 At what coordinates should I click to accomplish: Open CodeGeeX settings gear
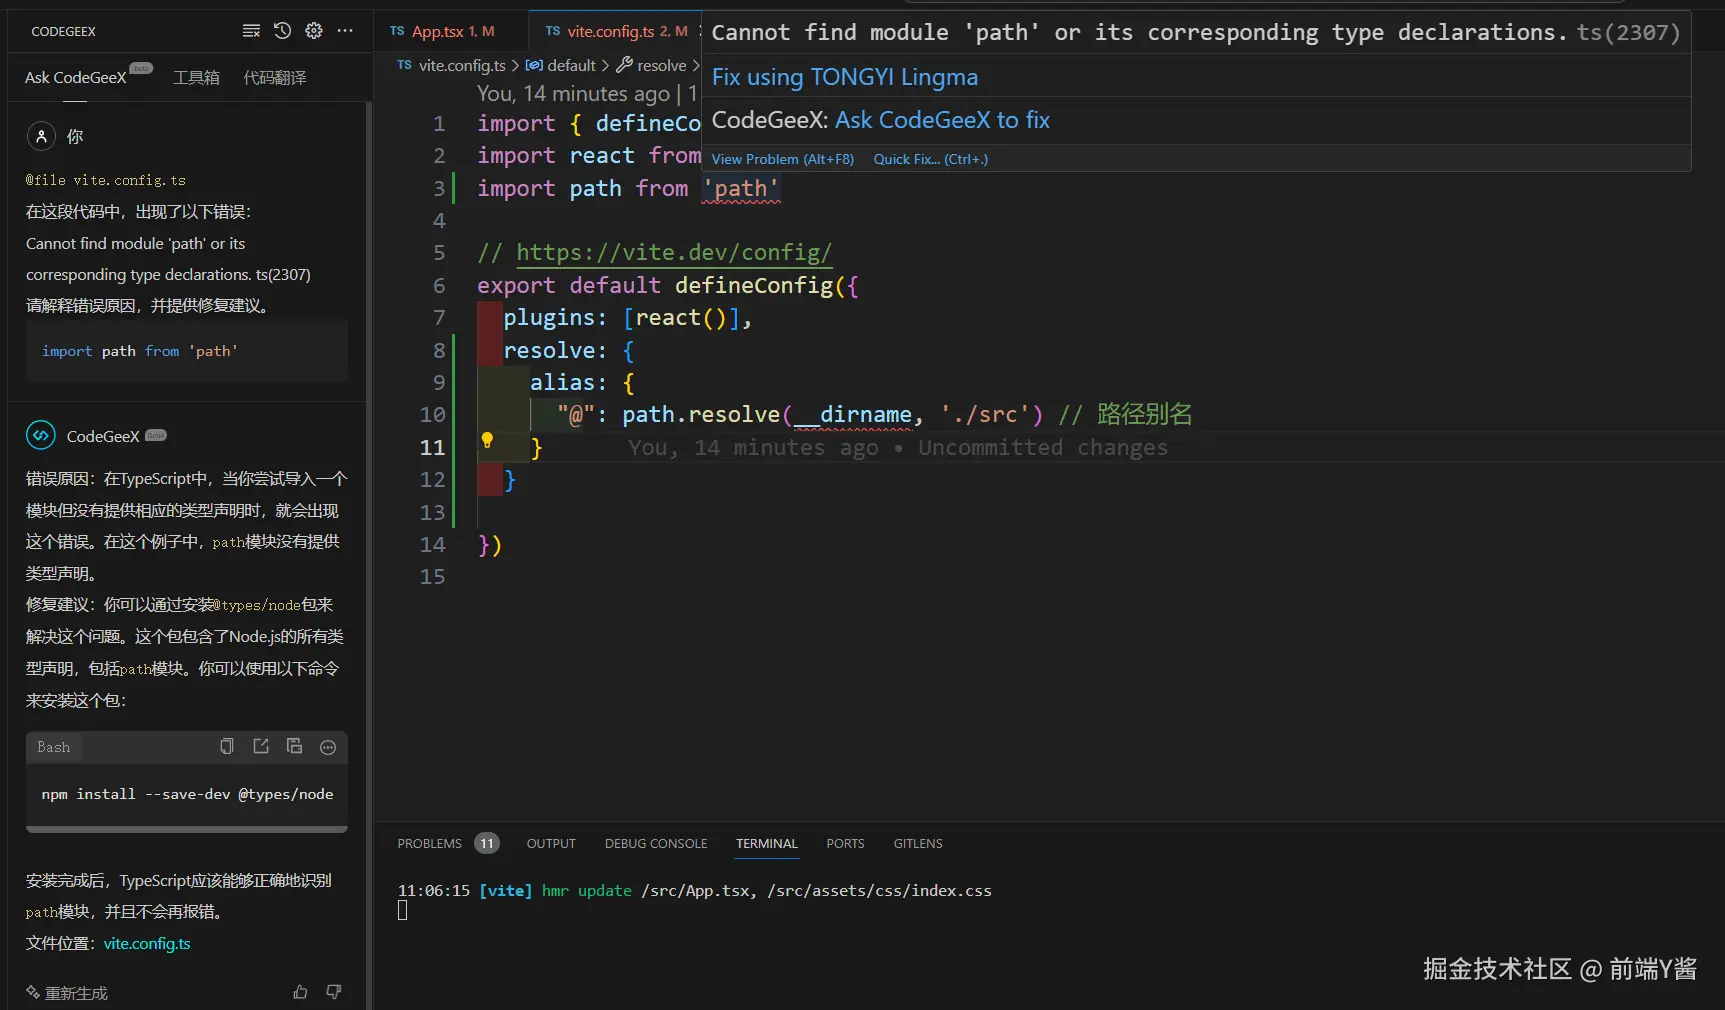click(x=314, y=31)
